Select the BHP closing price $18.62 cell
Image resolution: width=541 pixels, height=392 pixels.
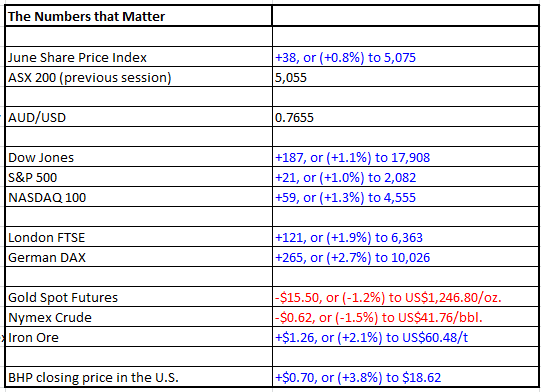405,377
